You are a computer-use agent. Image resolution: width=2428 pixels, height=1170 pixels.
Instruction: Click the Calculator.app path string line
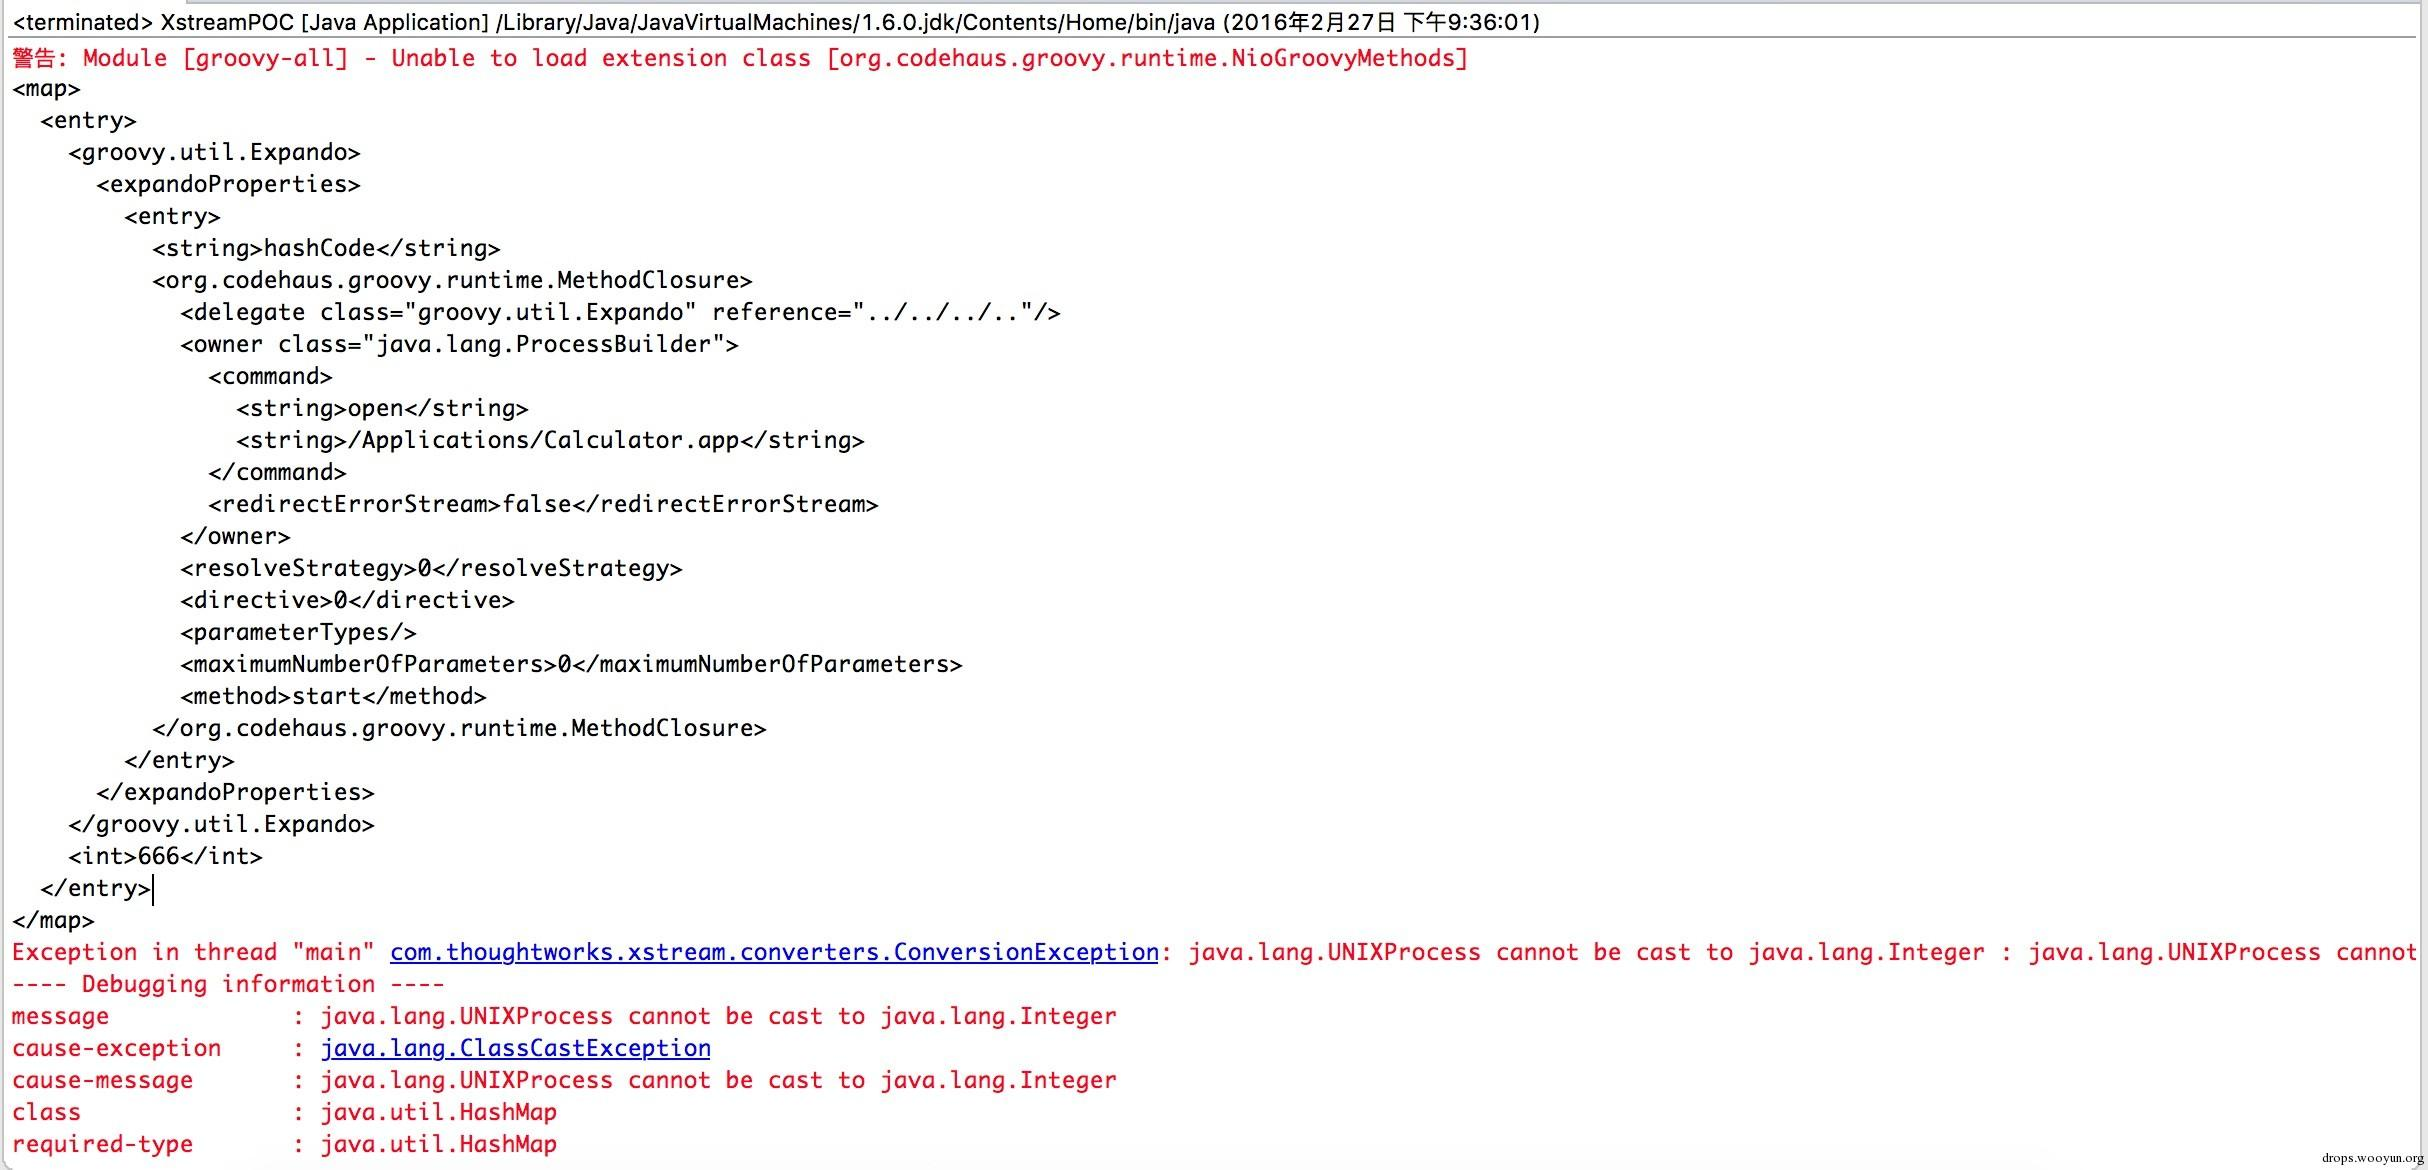[x=550, y=440]
